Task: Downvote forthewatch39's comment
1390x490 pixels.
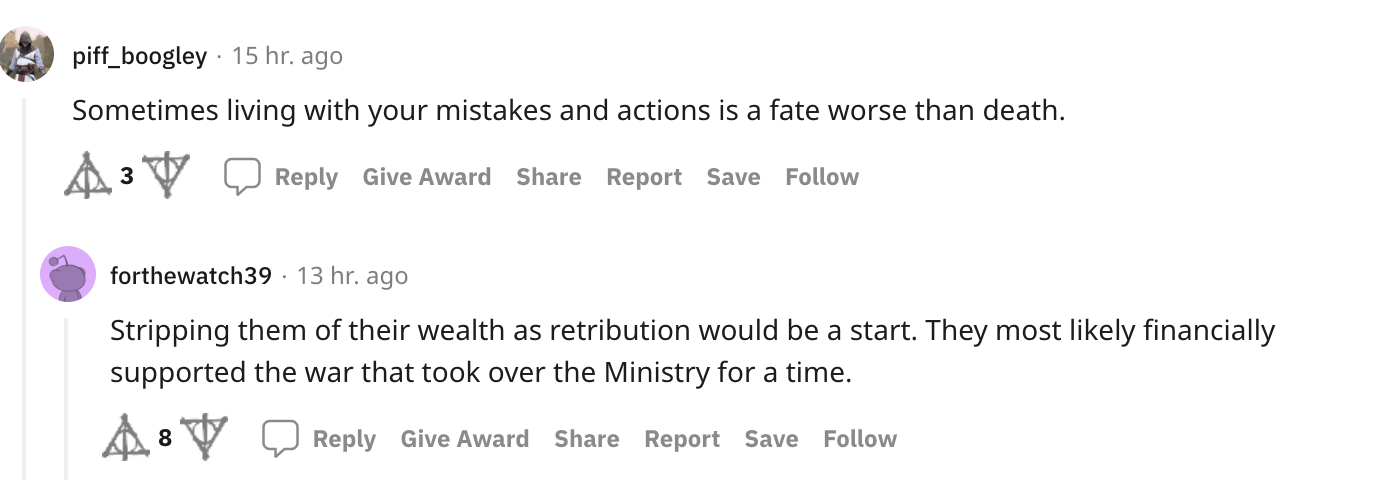Action: 203,436
